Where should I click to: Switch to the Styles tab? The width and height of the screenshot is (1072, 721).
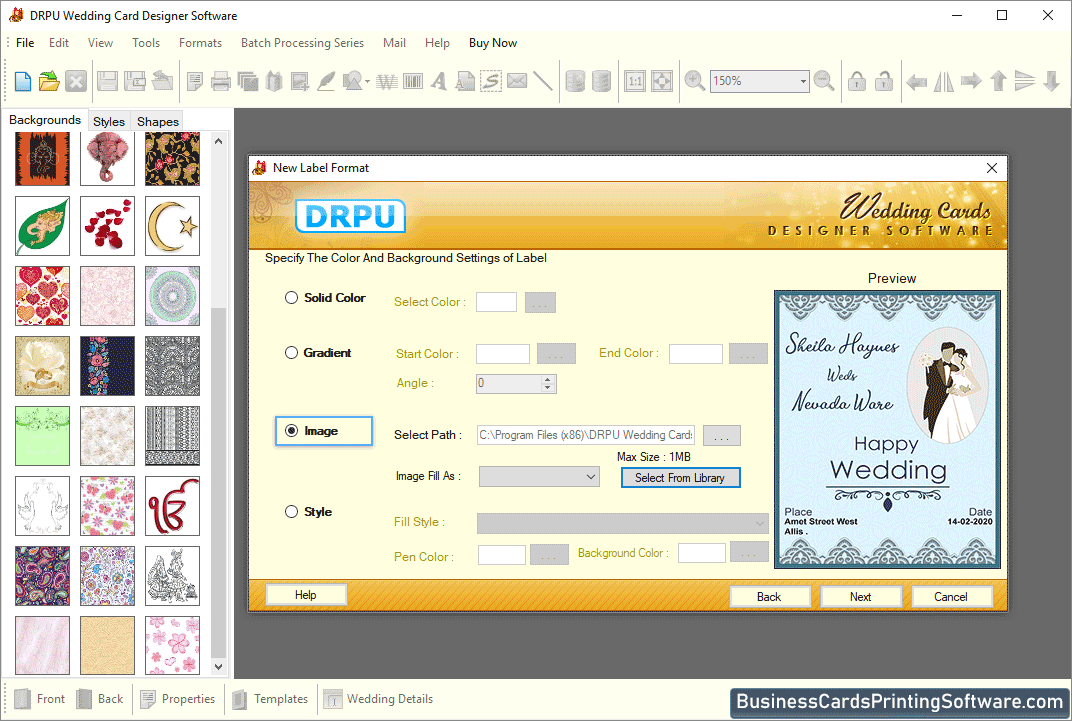pyautogui.click(x=109, y=121)
